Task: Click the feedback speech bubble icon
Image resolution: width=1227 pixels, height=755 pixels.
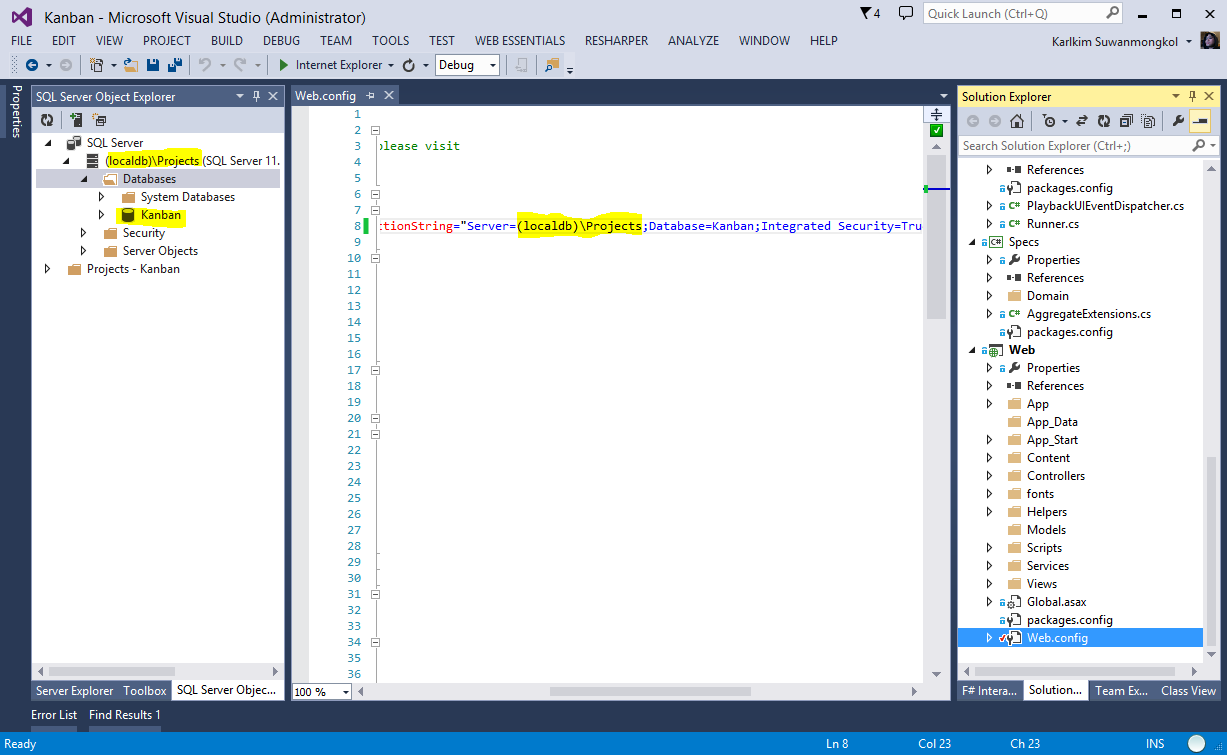Action: 906,13
